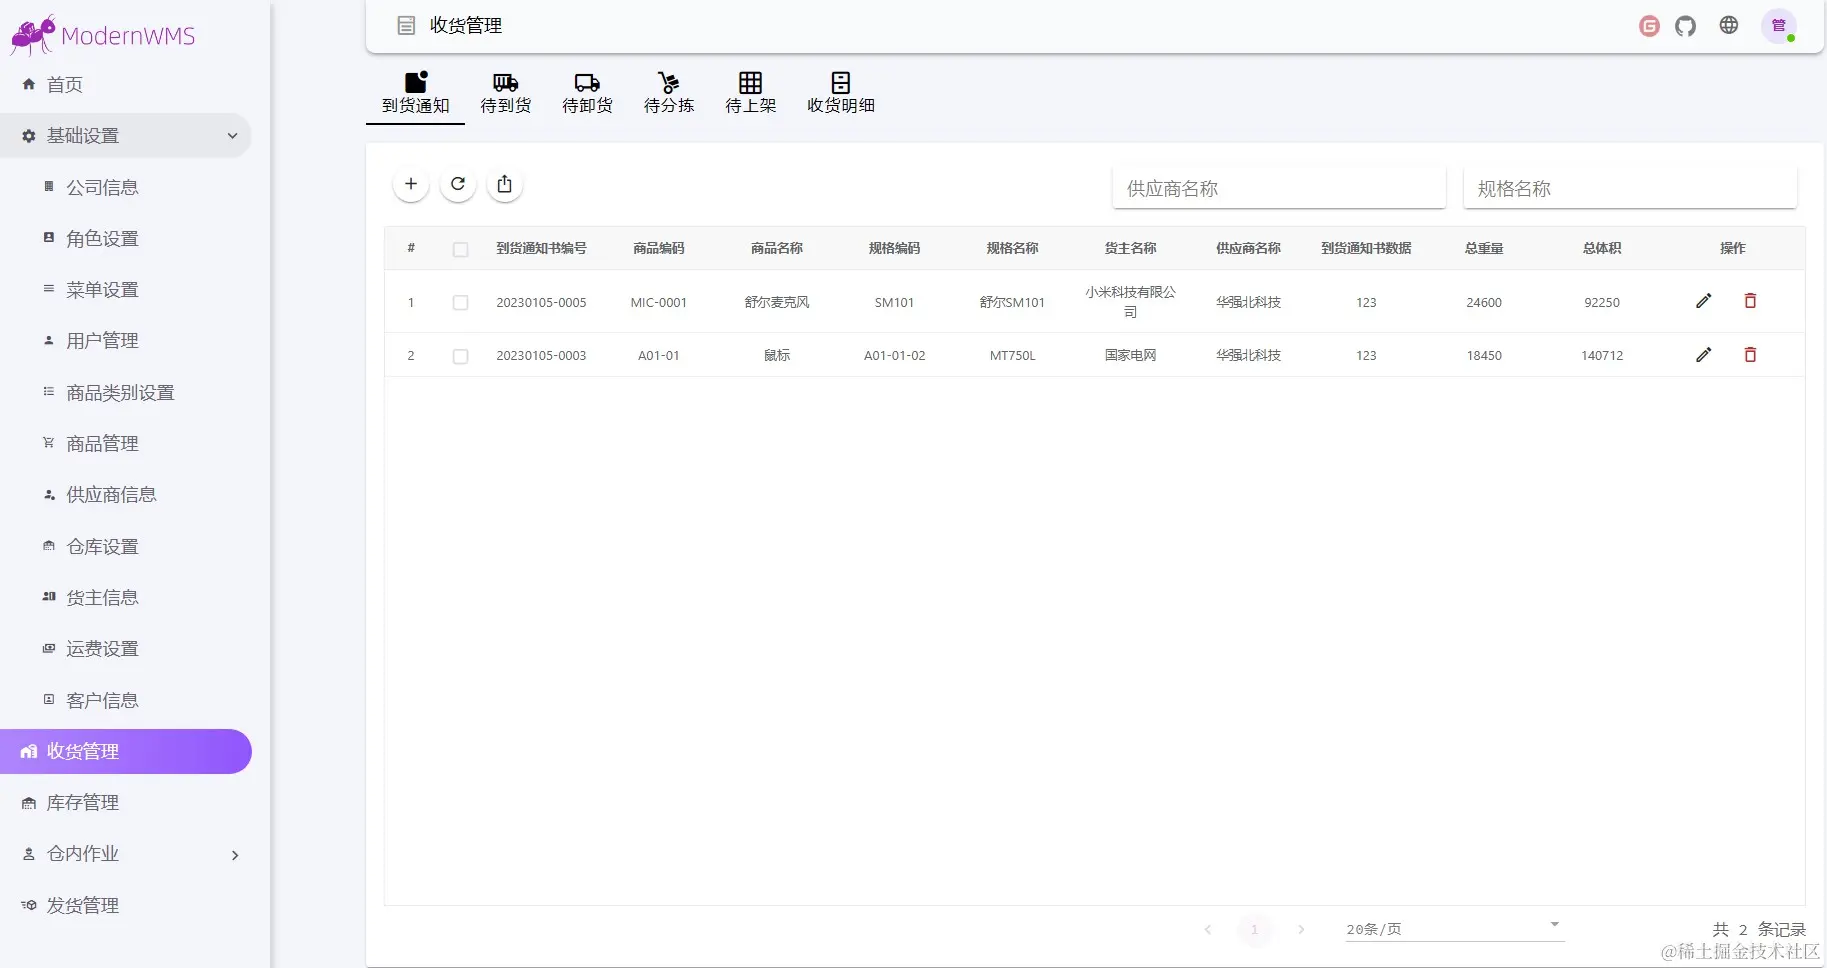Go to the next page
This screenshot has width=1827, height=968.
pos(1301,929)
